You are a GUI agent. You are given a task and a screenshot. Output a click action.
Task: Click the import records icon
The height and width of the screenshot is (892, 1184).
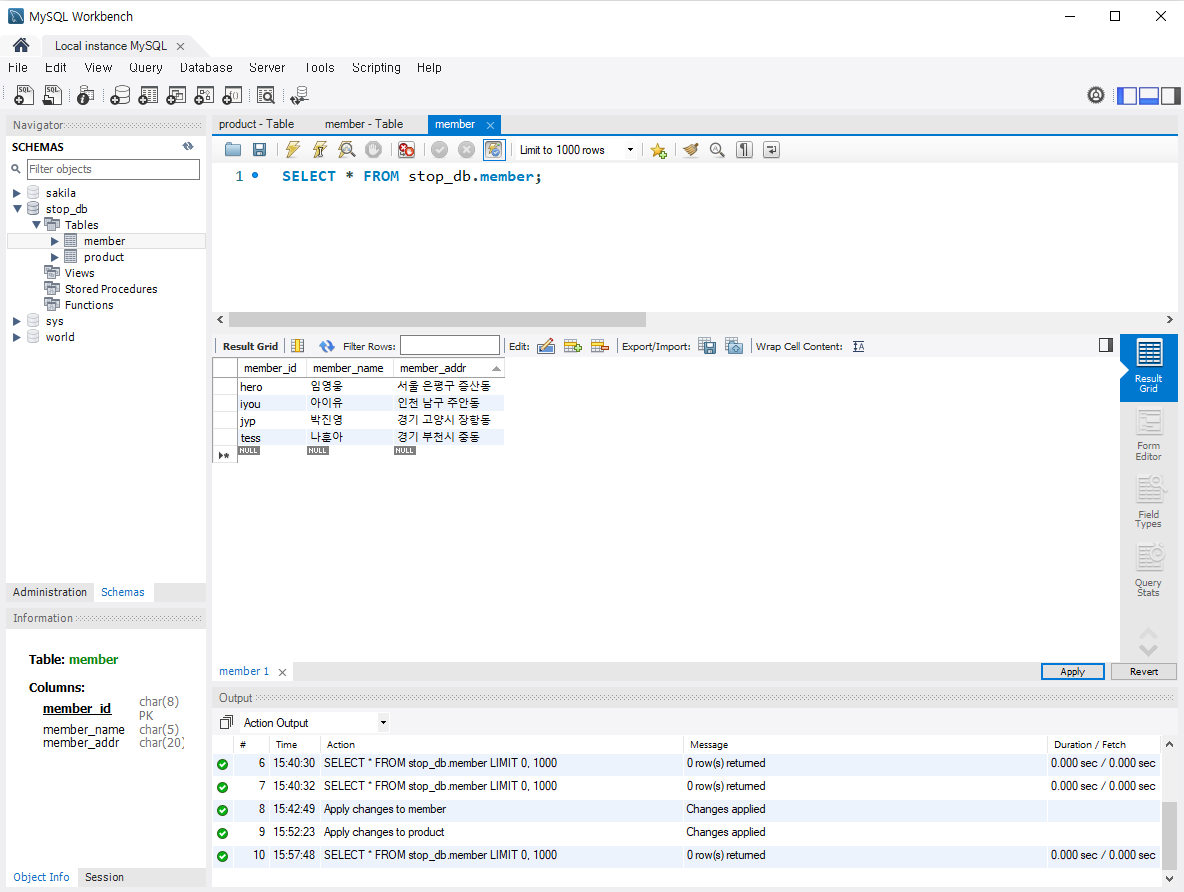(x=734, y=346)
